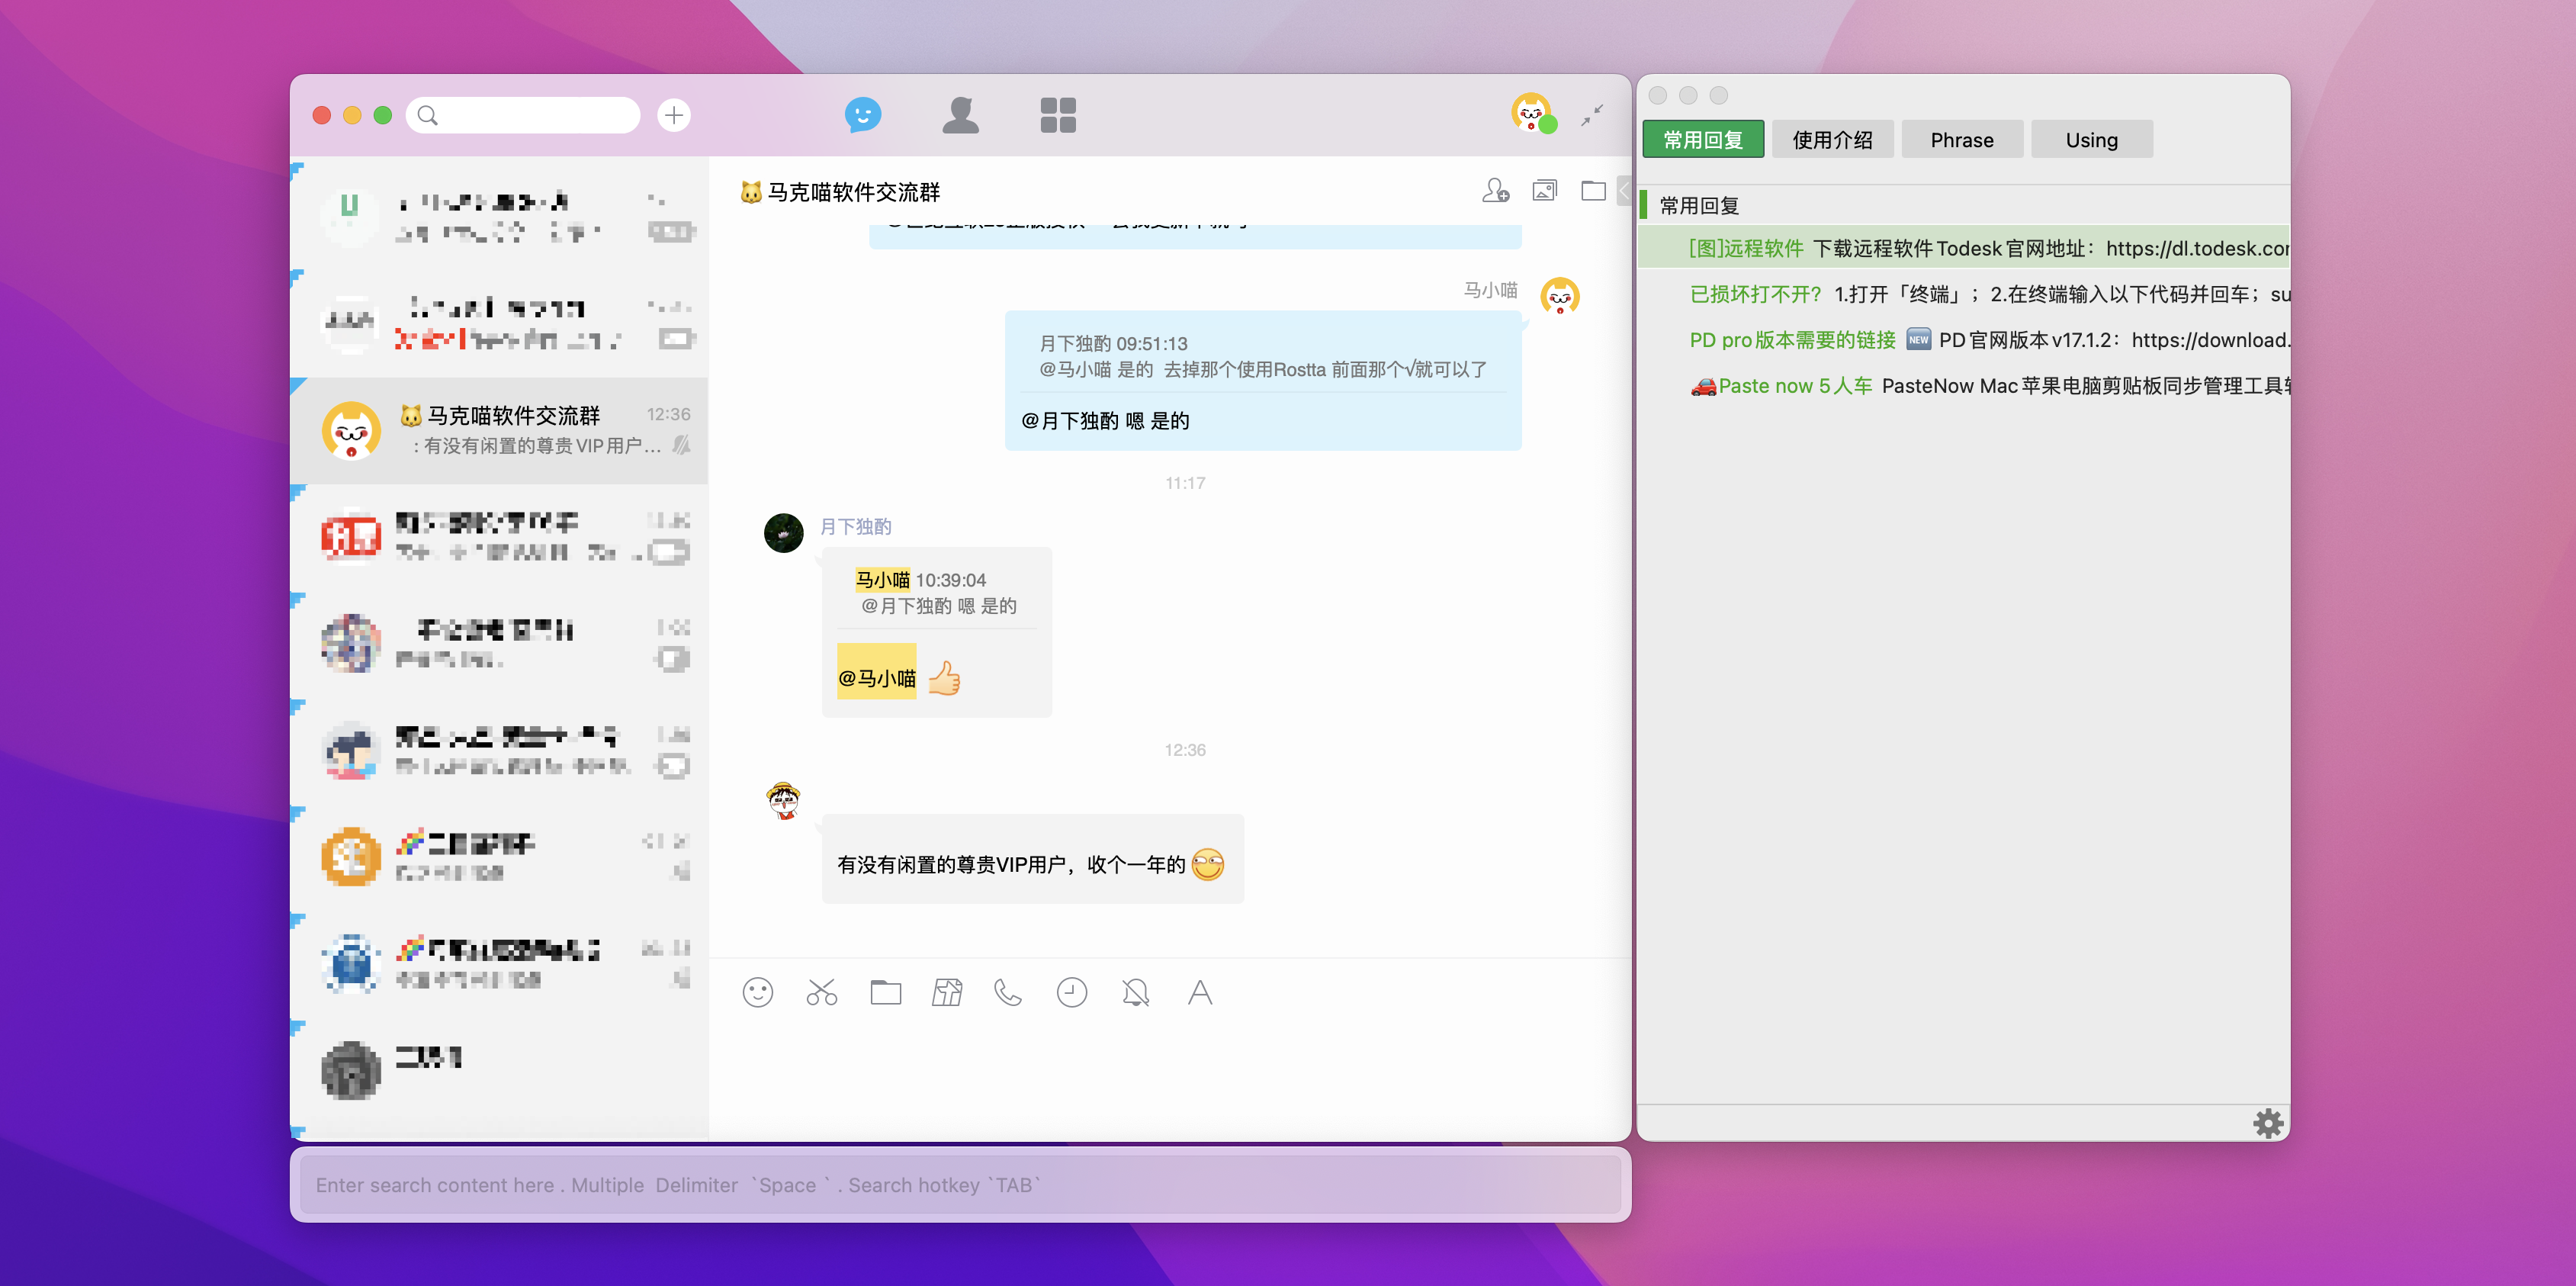2576x1286 pixels.
Task: Open the chats tab smiley icon
Action: pos(862,115)
